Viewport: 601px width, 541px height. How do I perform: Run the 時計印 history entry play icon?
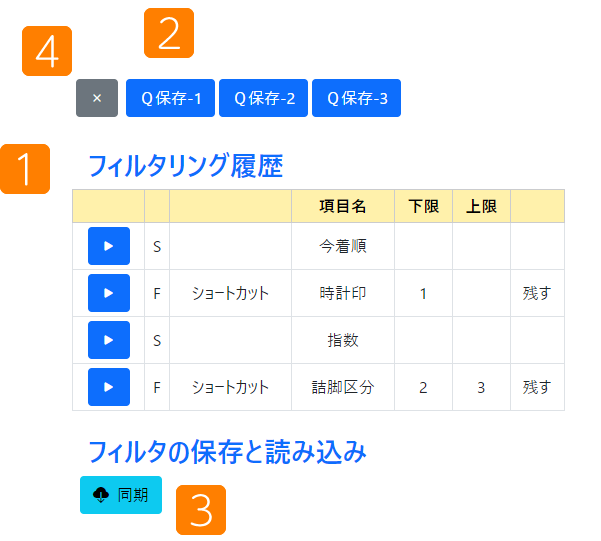[x=109, y=293]
